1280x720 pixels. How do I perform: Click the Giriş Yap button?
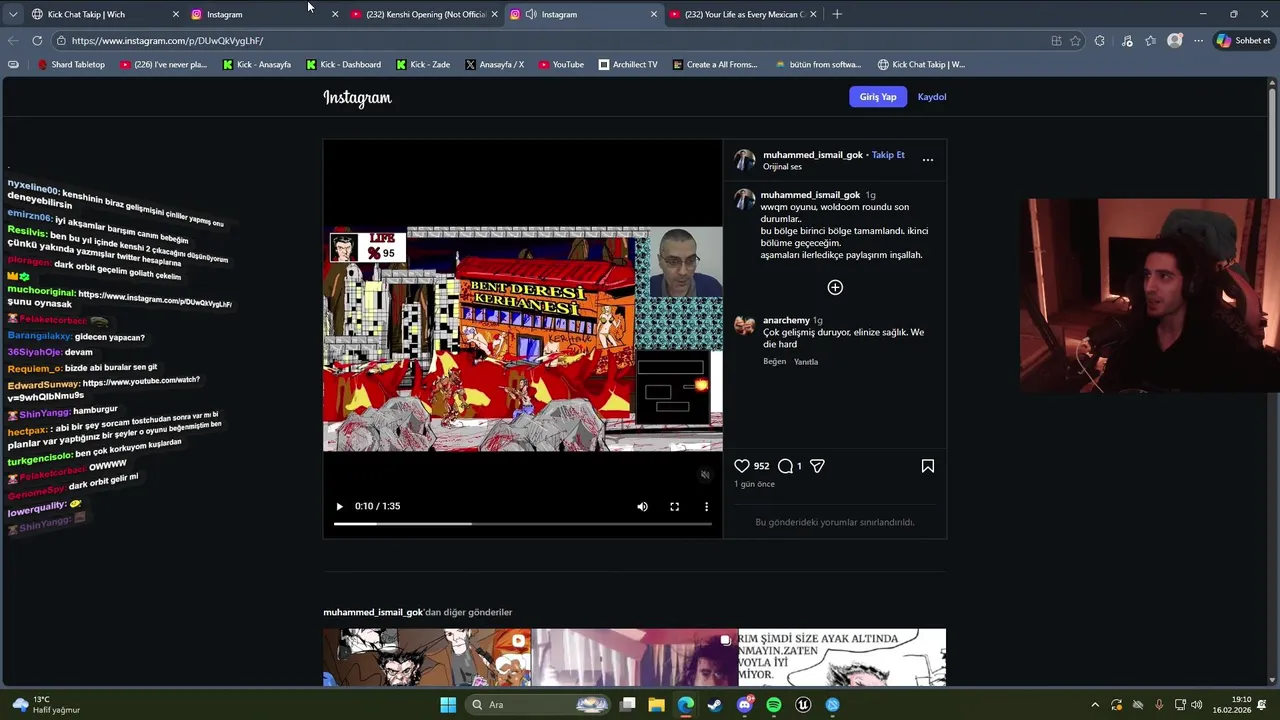(878, 97)
